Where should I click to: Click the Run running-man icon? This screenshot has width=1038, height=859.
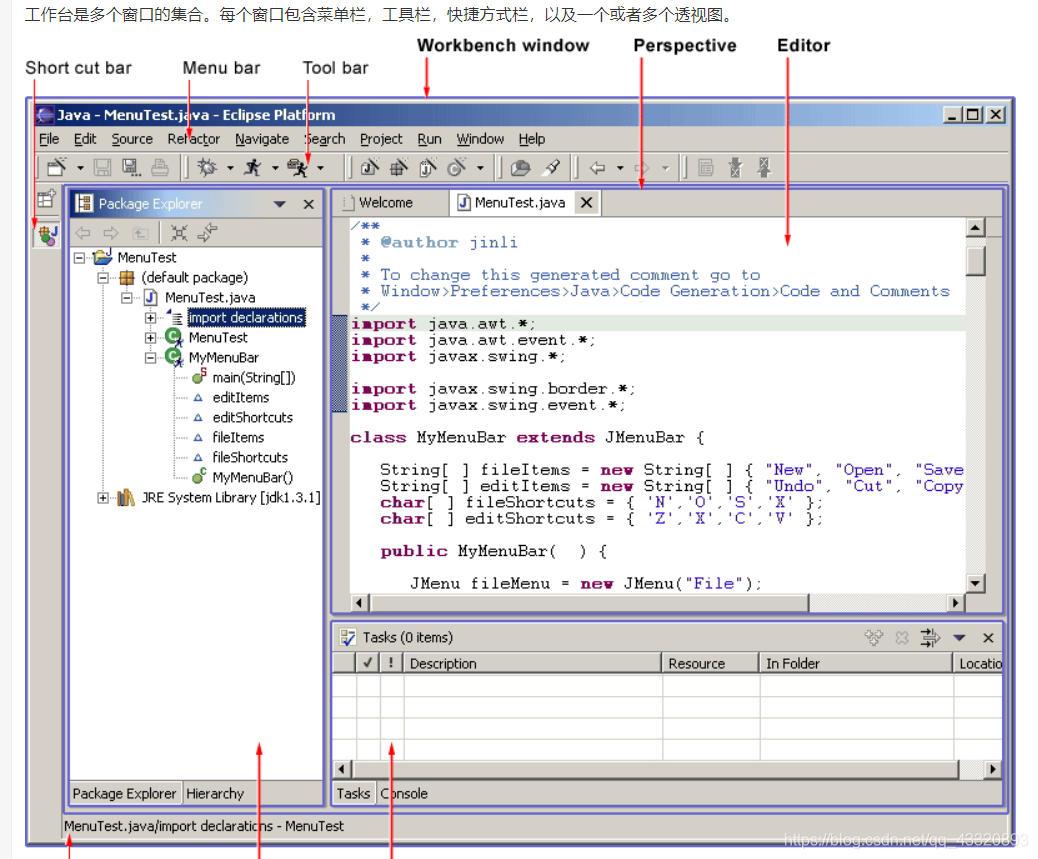tap(252, 167)
